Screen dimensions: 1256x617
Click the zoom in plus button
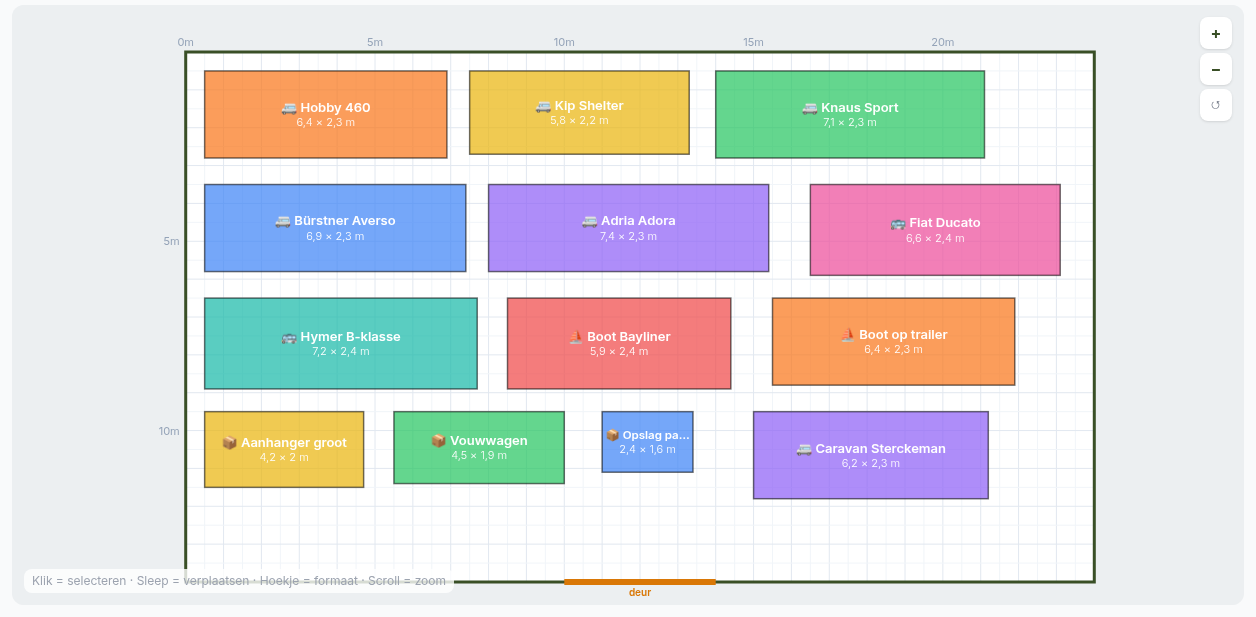click(x=1216, y=33)
